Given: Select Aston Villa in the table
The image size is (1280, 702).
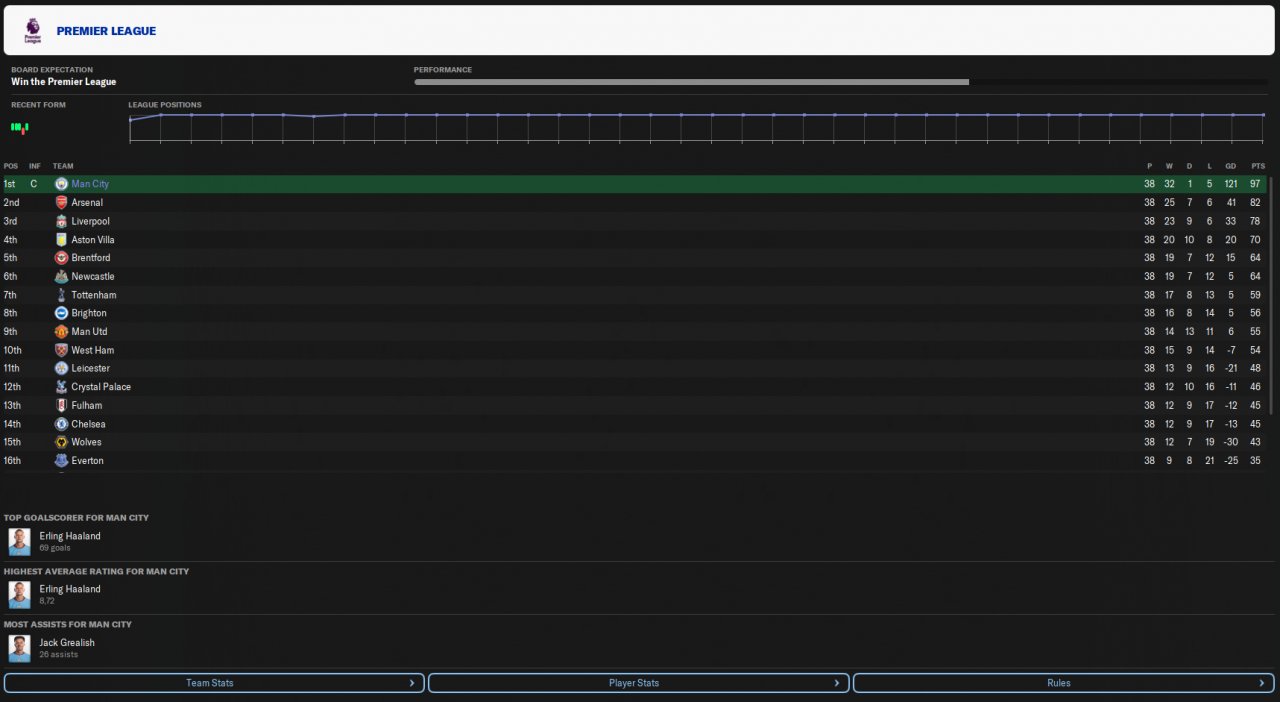Looking at the screenshot, I should click(x=93, y=239).
